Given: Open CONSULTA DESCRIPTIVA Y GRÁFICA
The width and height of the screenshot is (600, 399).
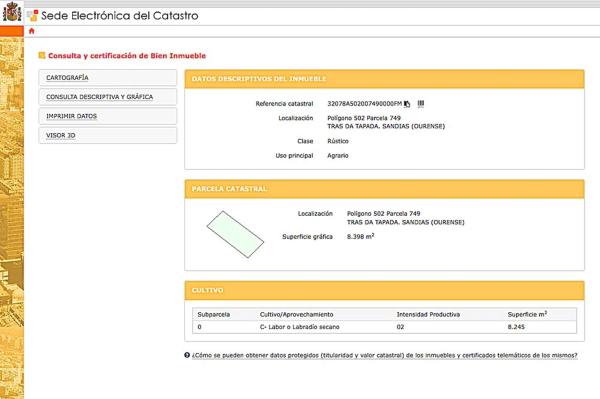Looking at the screenshot, I should click(108, 97).
